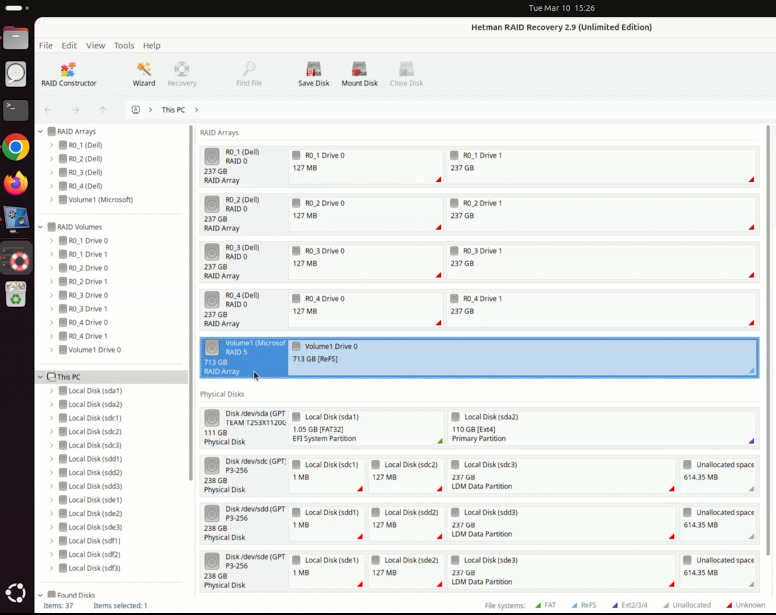Launch the Wizard tool
Viewport: 776px width, 615px height.
(144, 74)
